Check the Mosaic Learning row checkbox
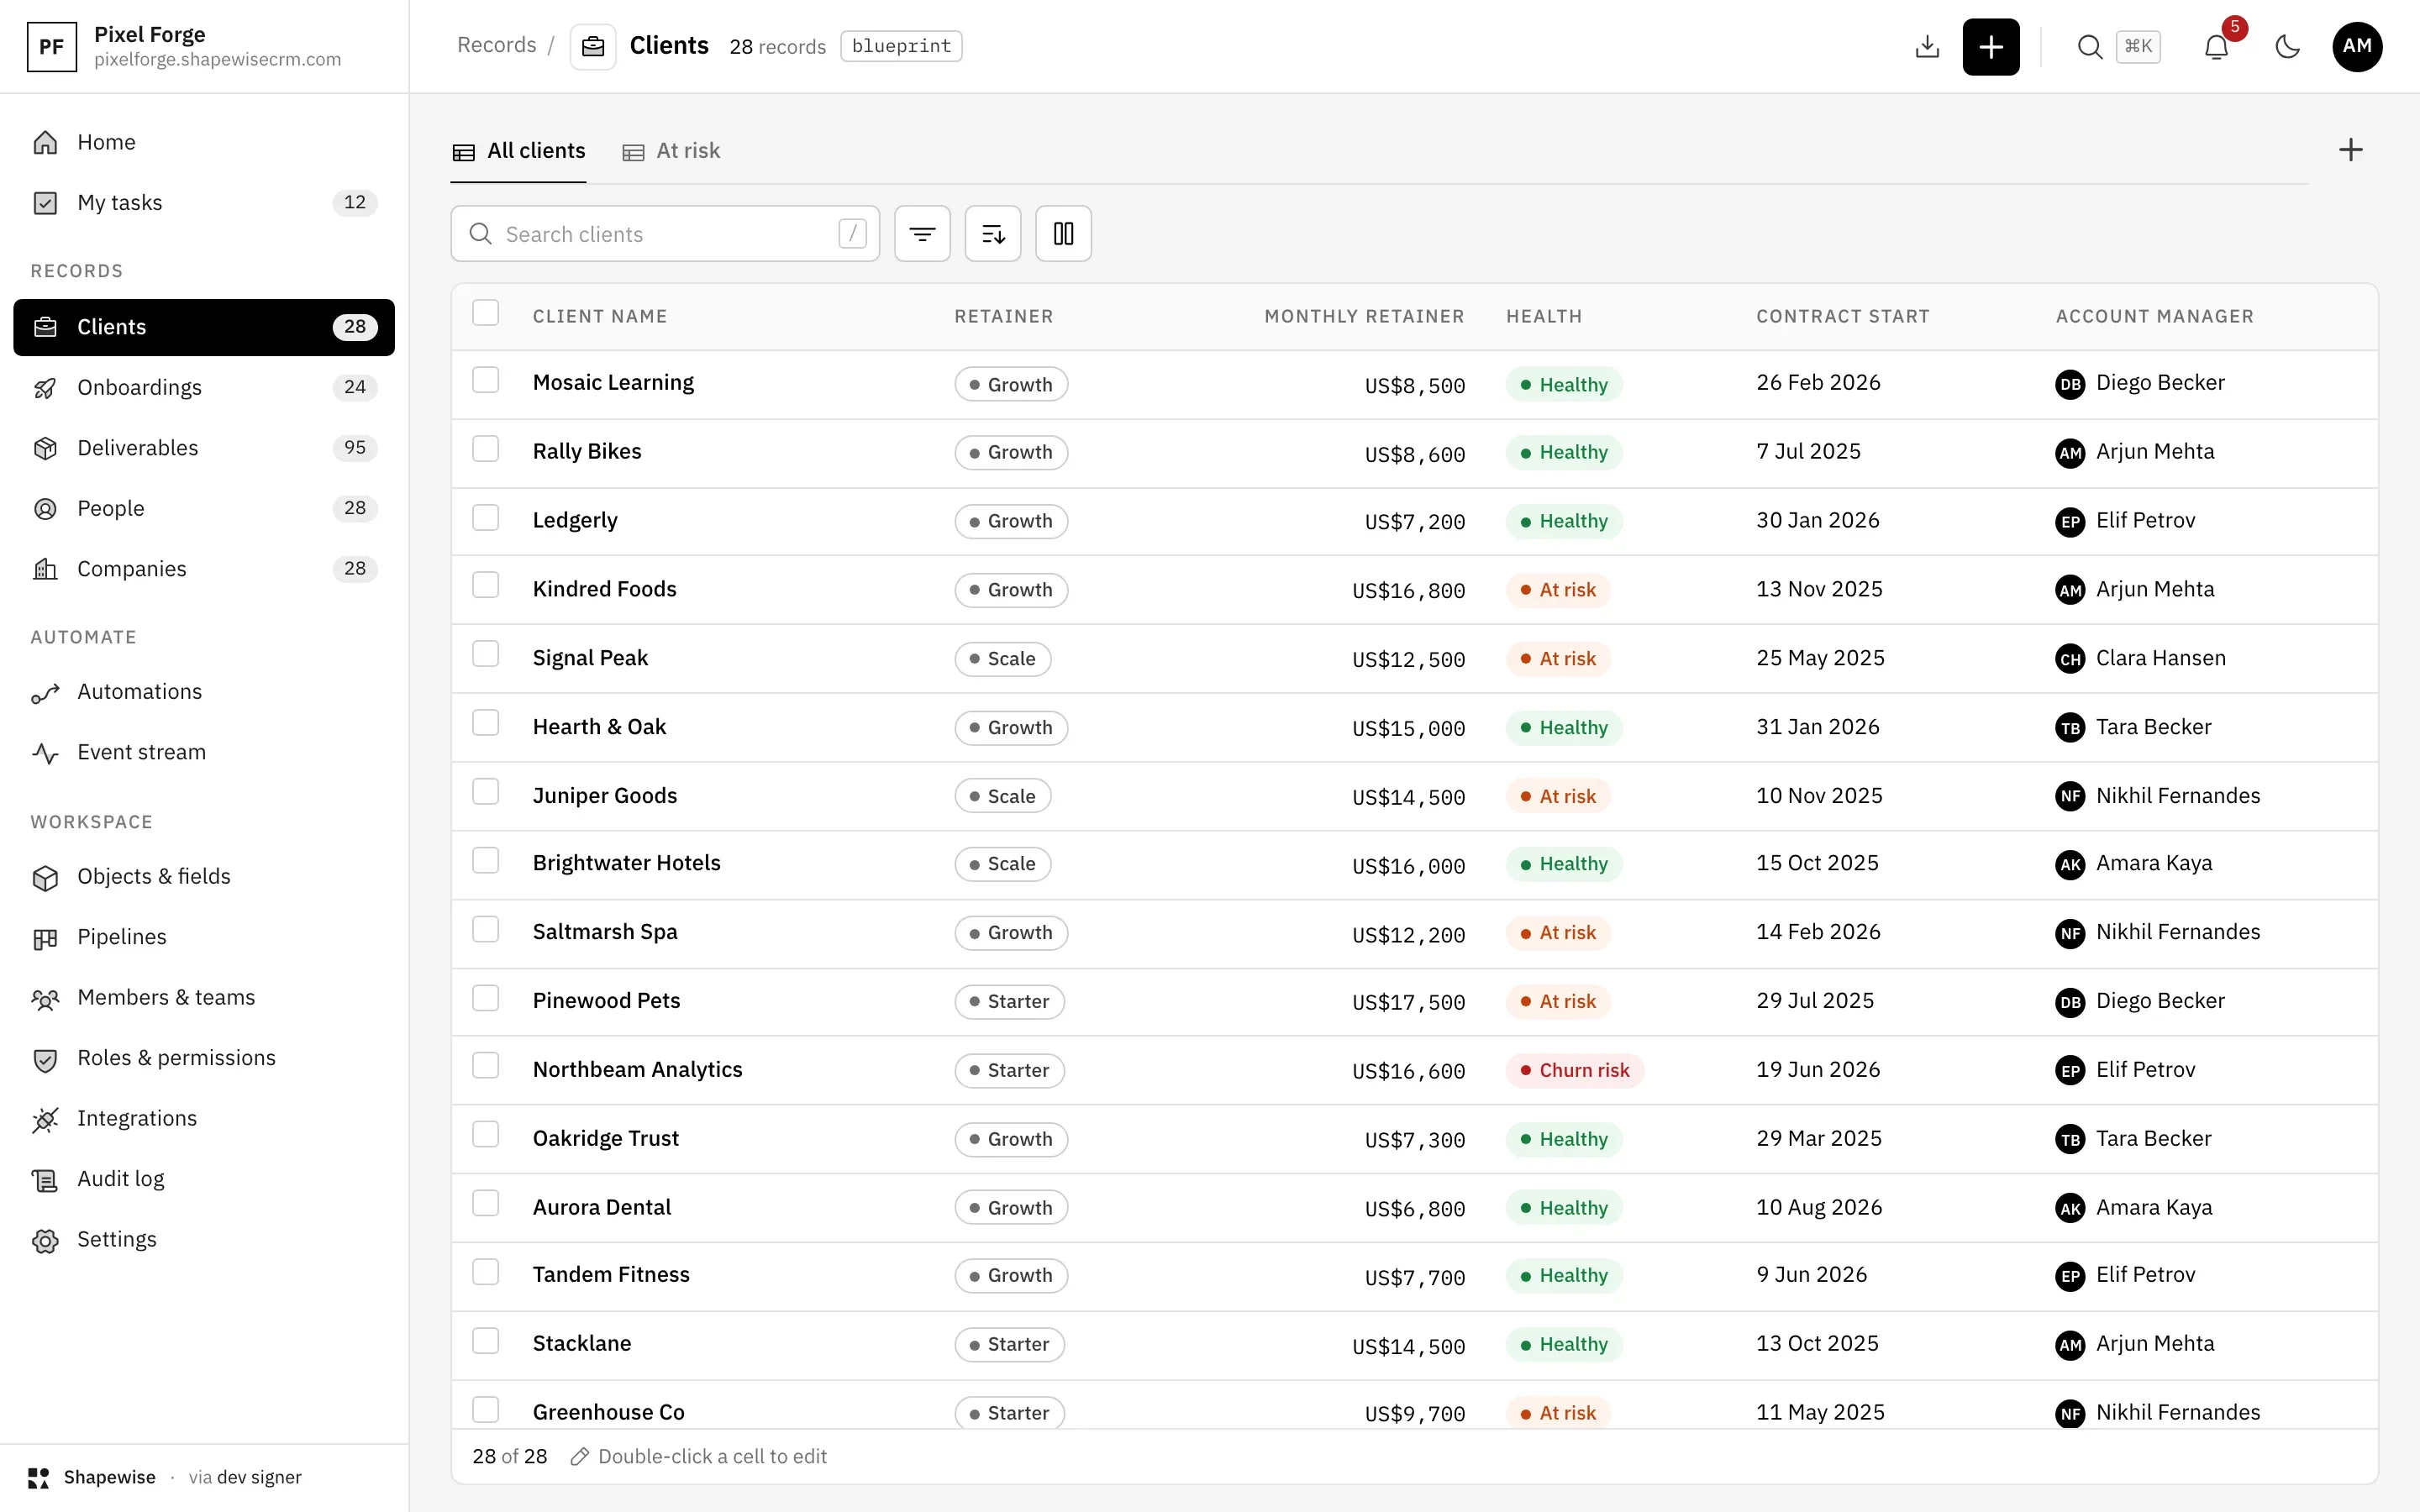 485,380
